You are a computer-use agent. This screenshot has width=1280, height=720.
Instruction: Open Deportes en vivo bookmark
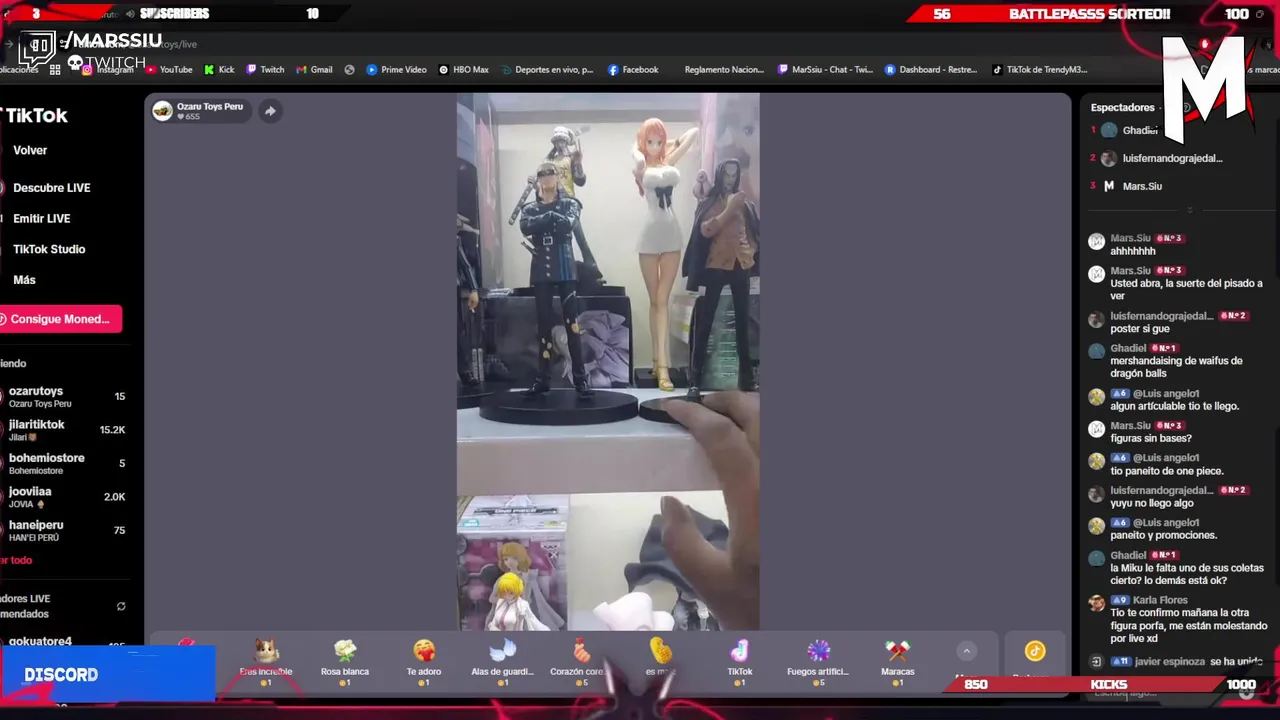(x=546, y=70)
